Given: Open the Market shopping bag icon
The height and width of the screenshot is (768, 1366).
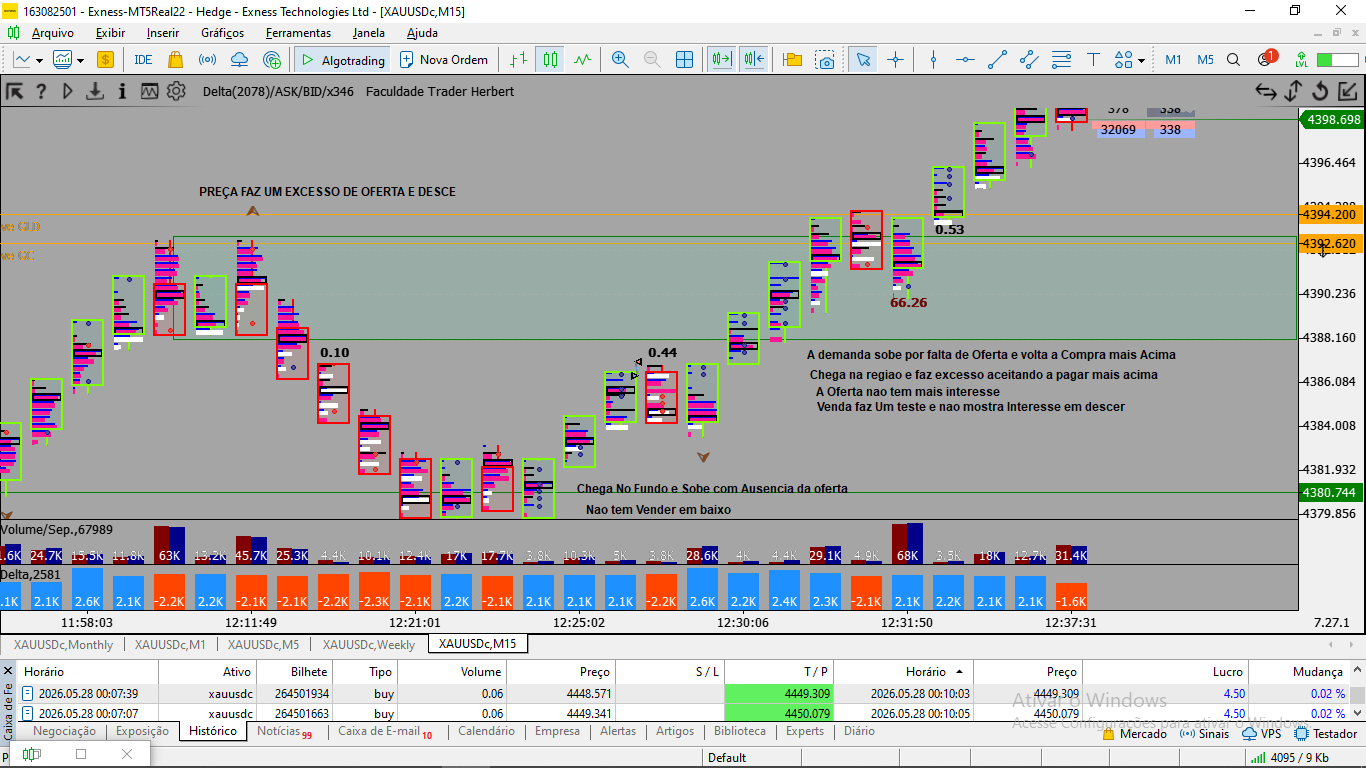Looking at the screenshot, I should tap(176, 60).
